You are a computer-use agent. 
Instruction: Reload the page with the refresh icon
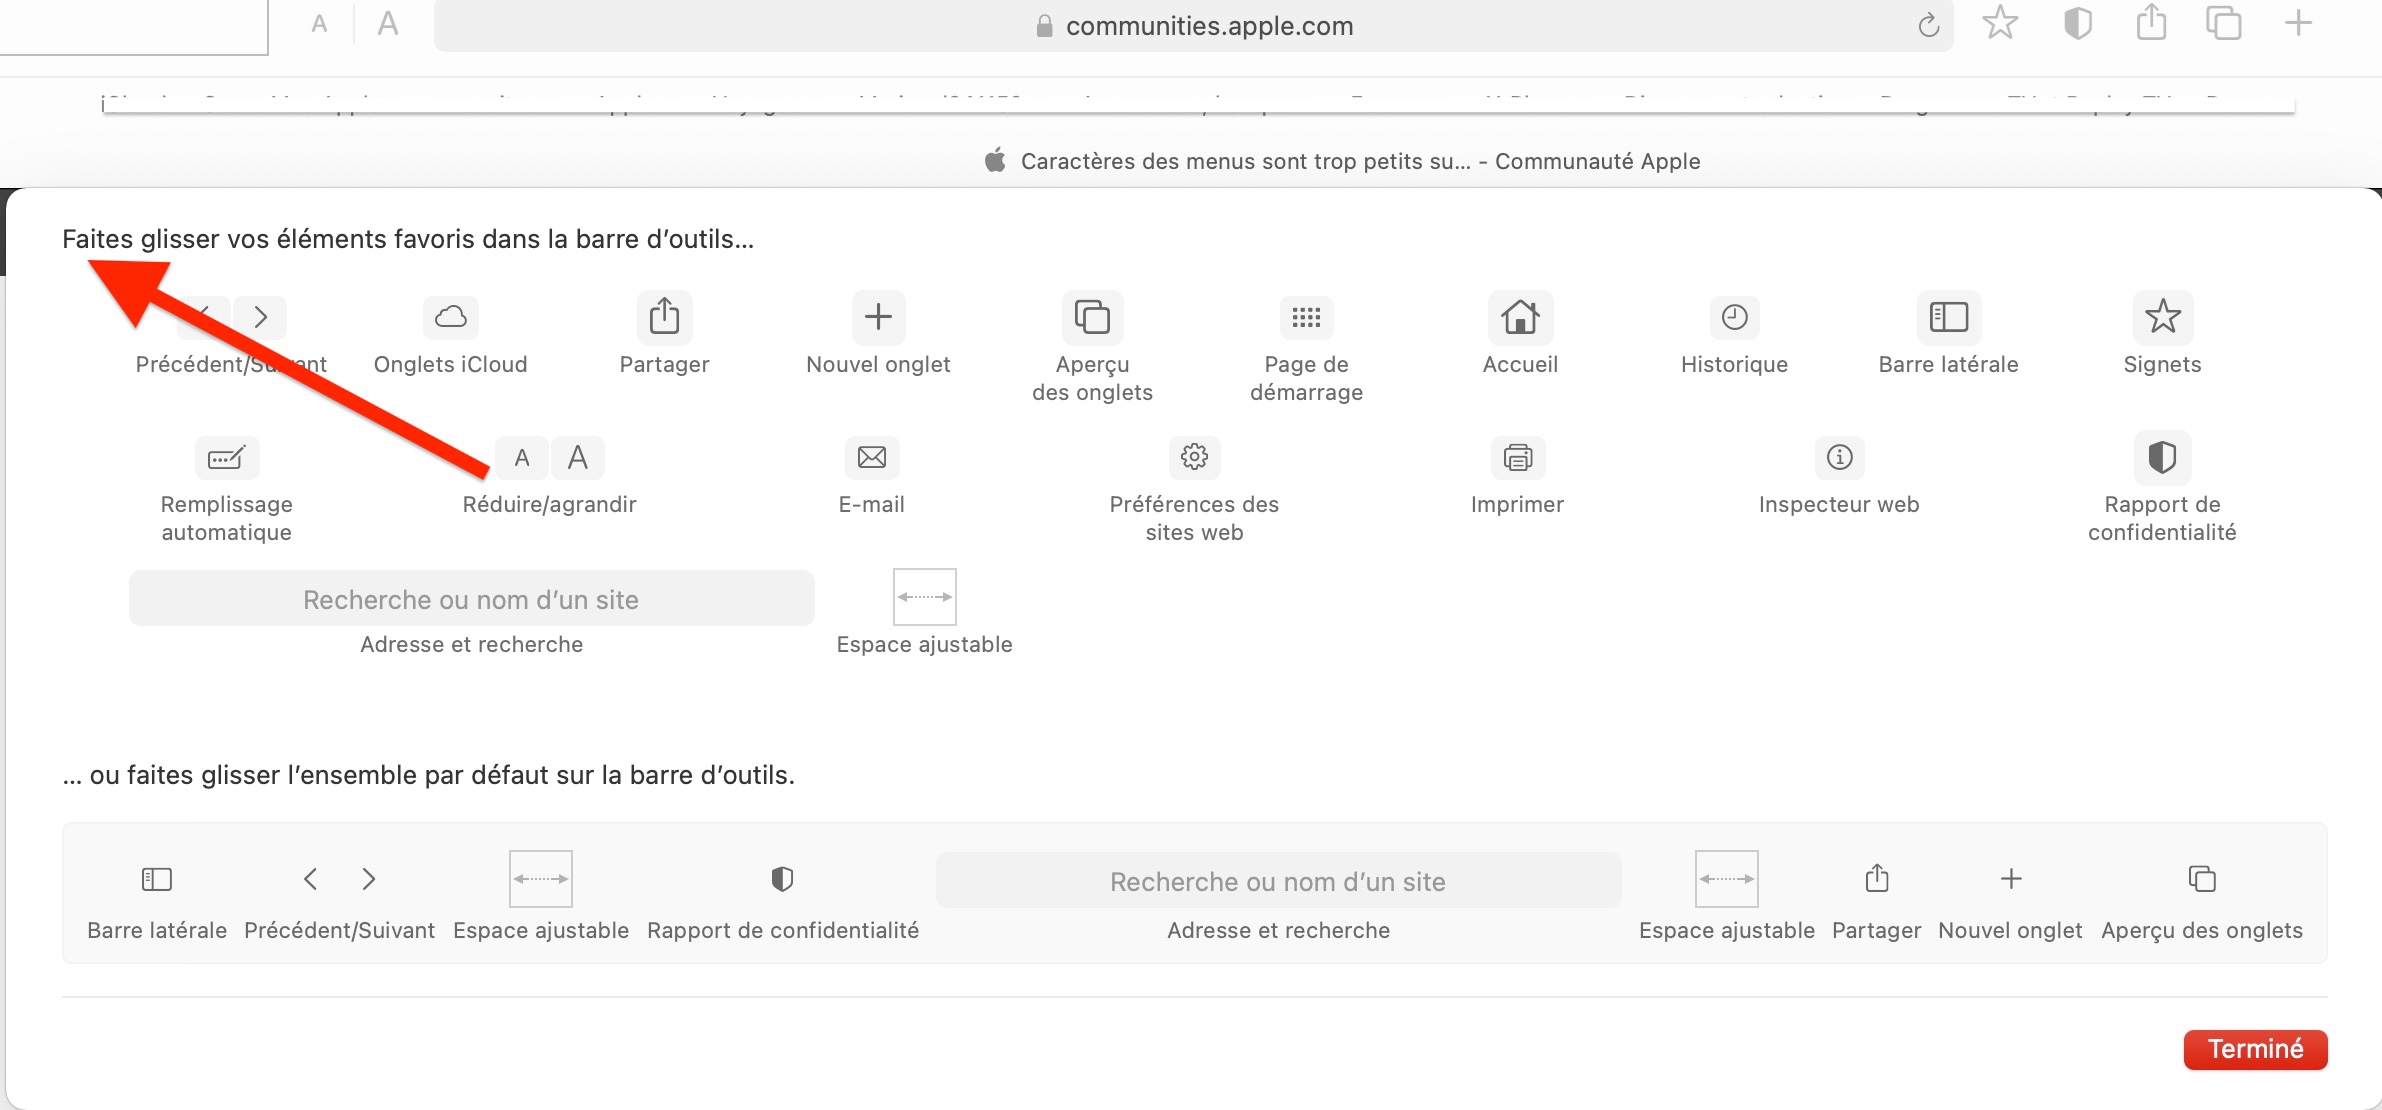pos(1928,26)
